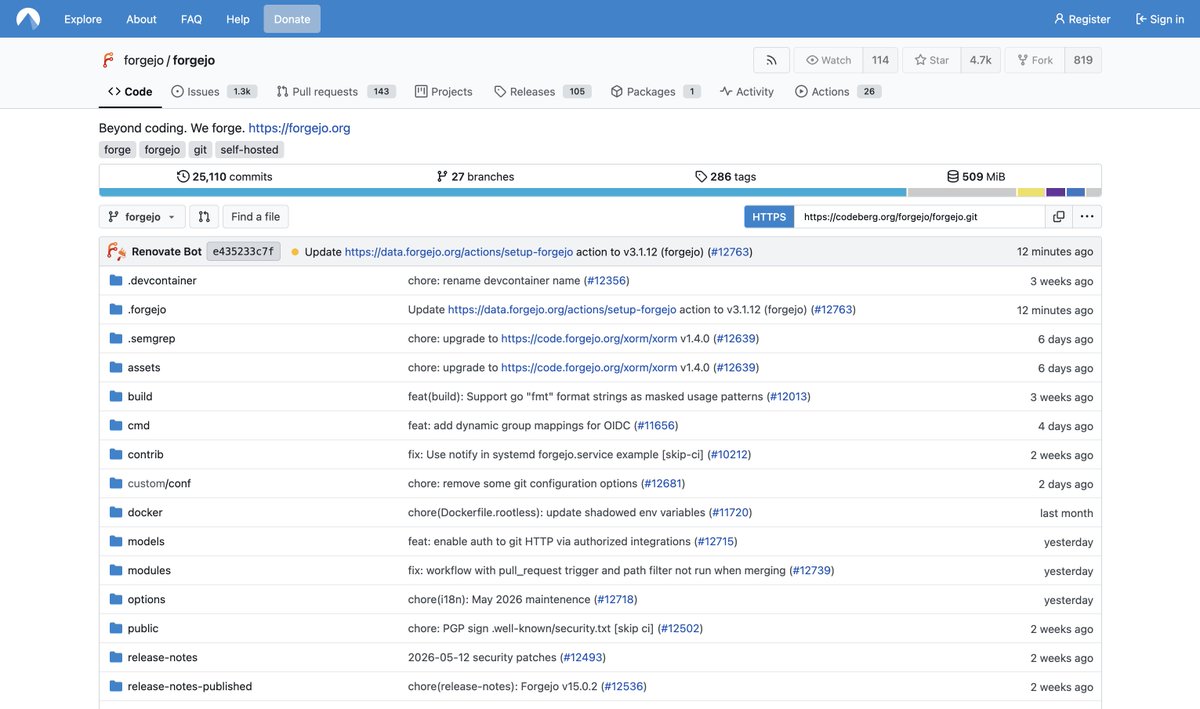Click the Star button
Screen dimensions: 1200x709
(932, 60)
